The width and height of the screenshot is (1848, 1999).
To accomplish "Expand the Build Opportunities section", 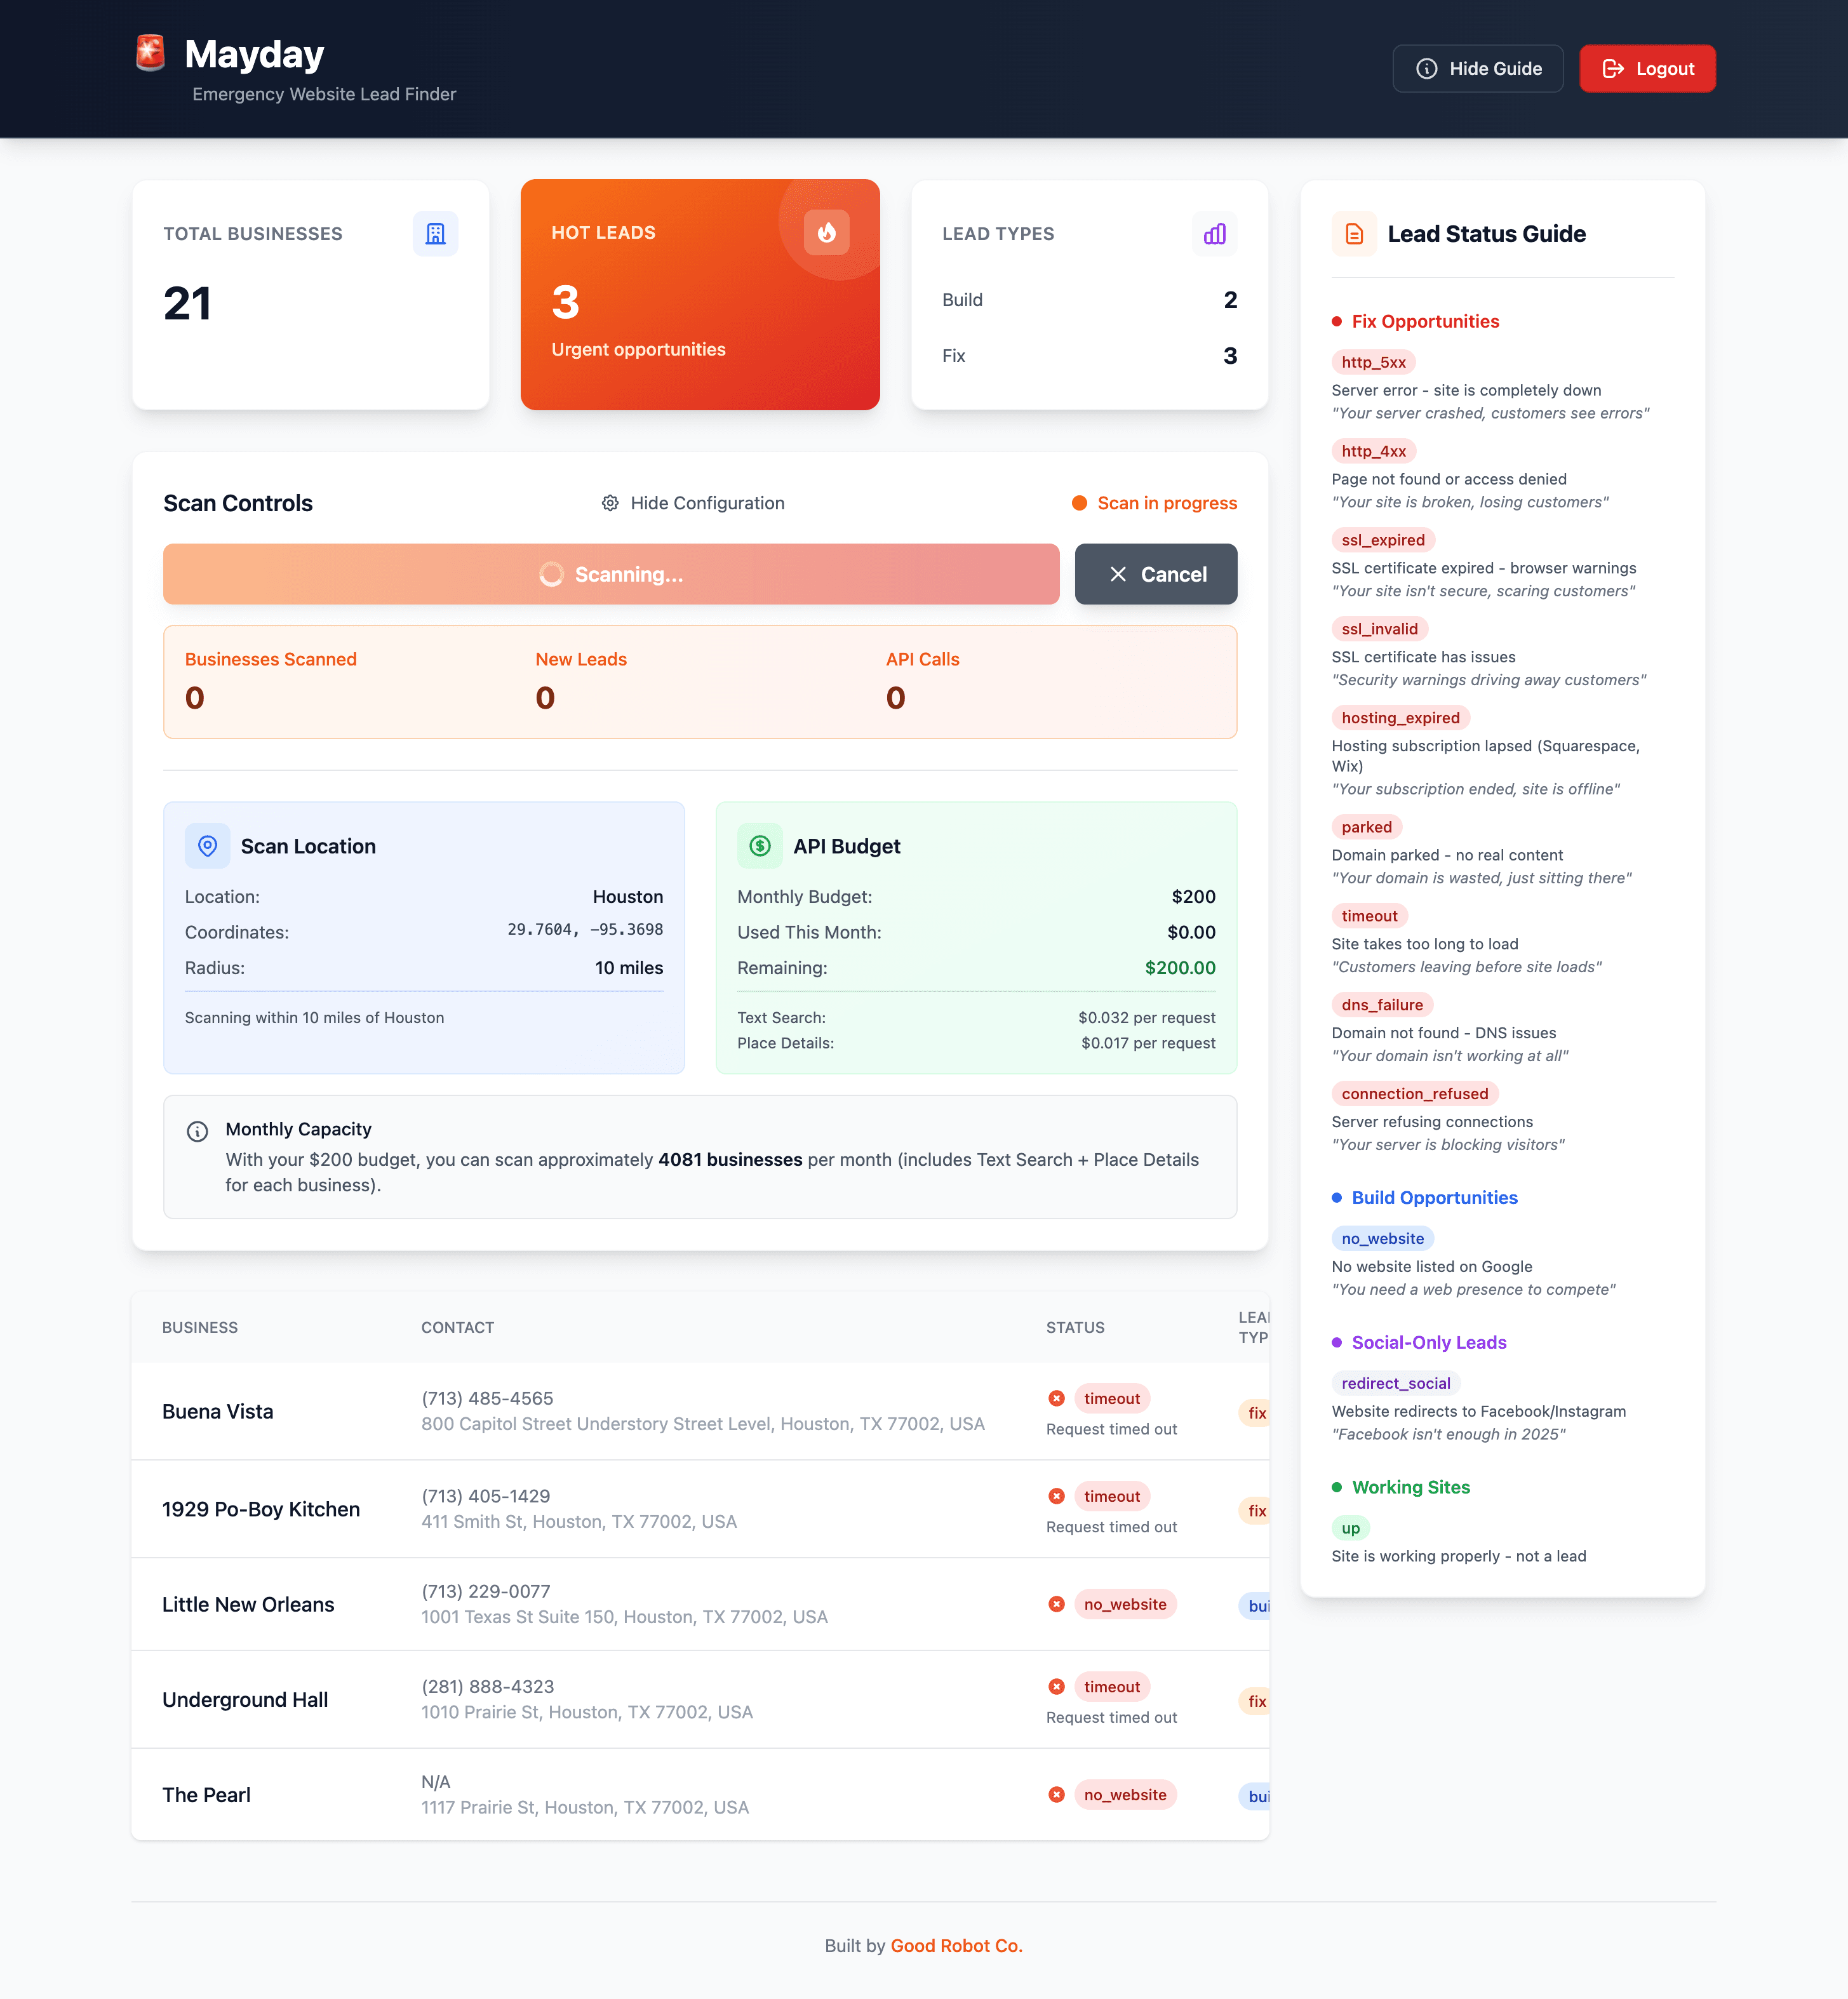I will (1434, 1197).
